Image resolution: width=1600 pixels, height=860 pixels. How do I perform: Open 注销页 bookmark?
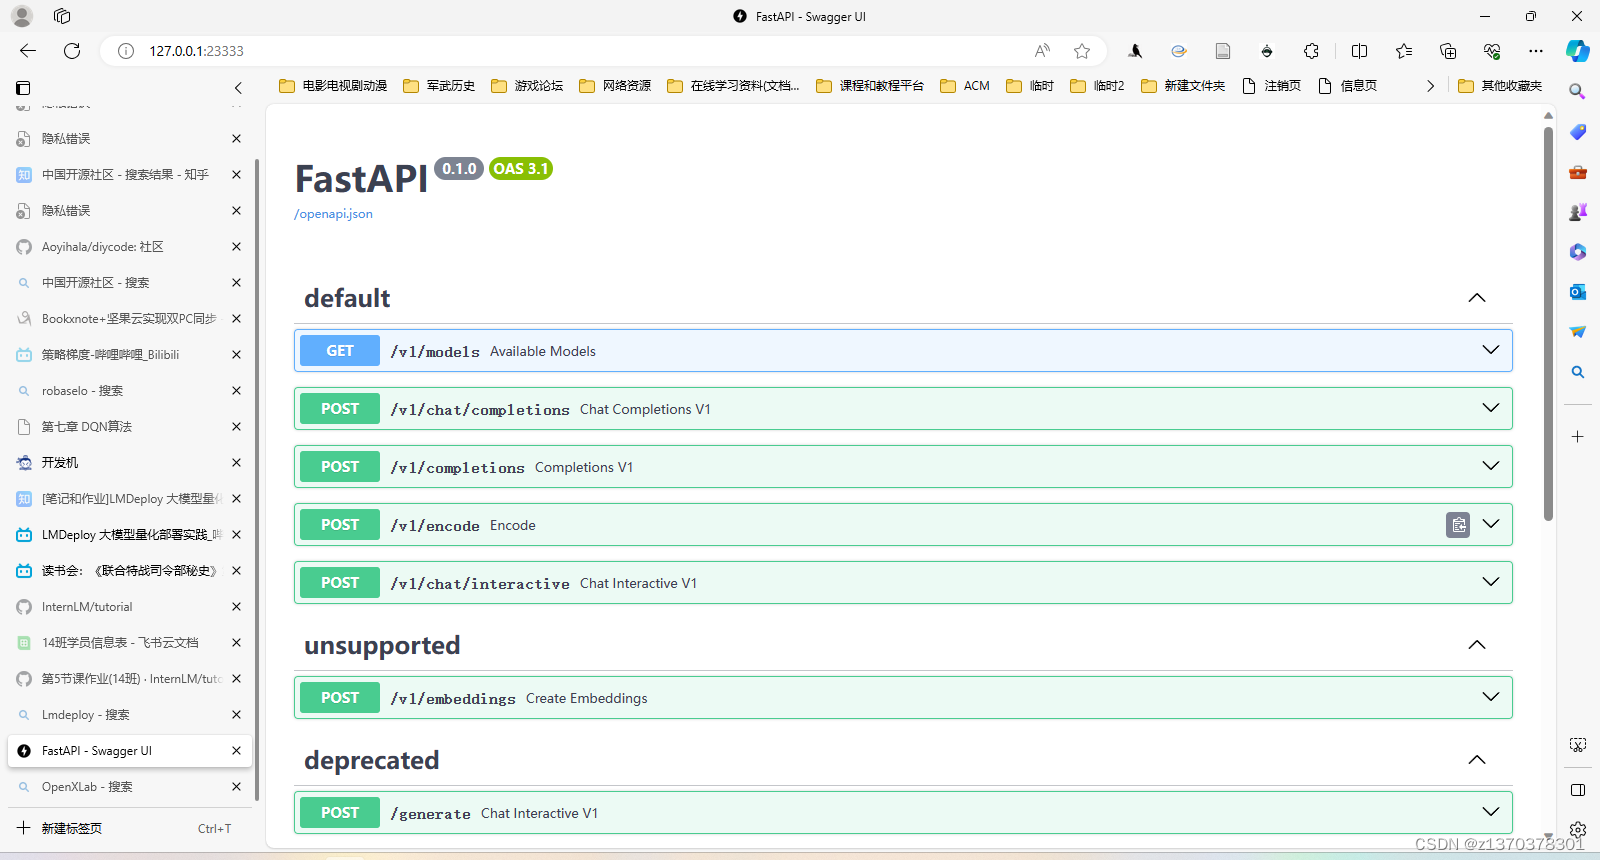(1271, 86)
